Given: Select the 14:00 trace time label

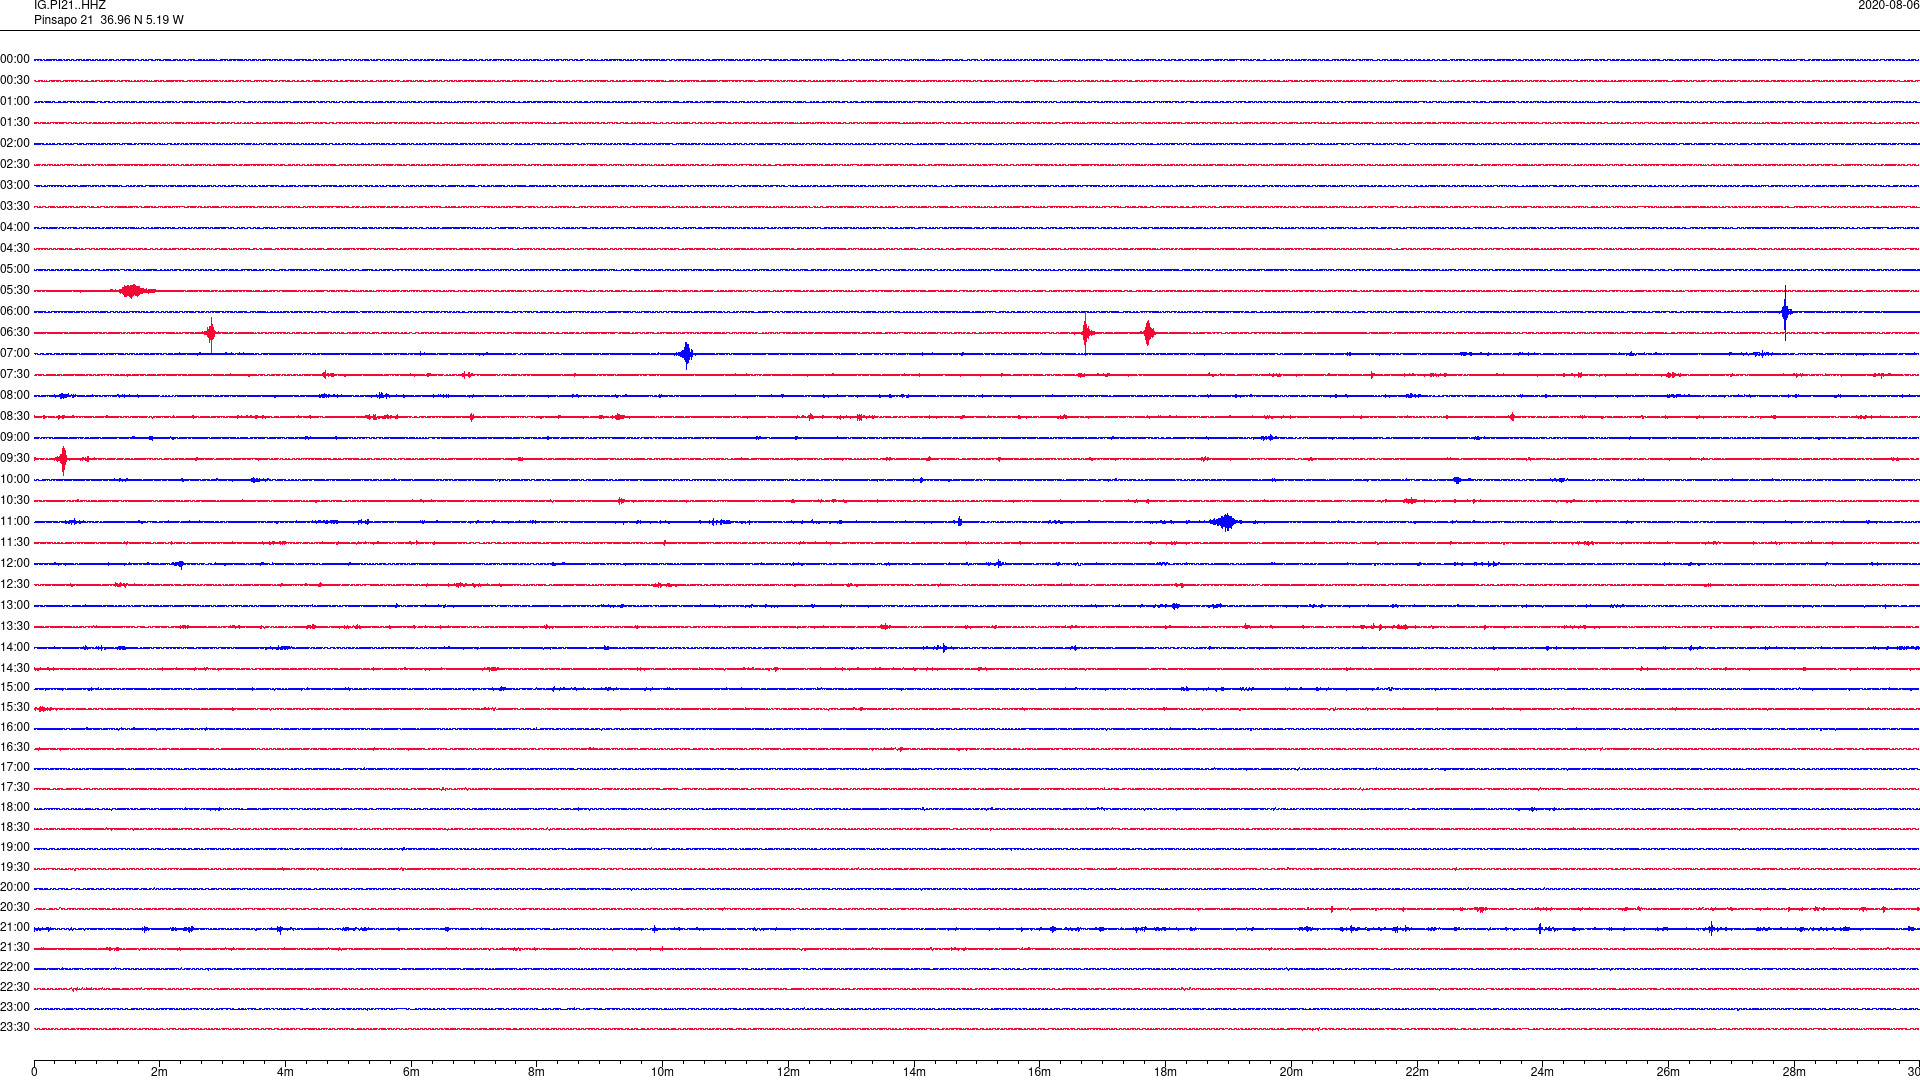Looking at the screenshot, I should [x=15, y=648].
